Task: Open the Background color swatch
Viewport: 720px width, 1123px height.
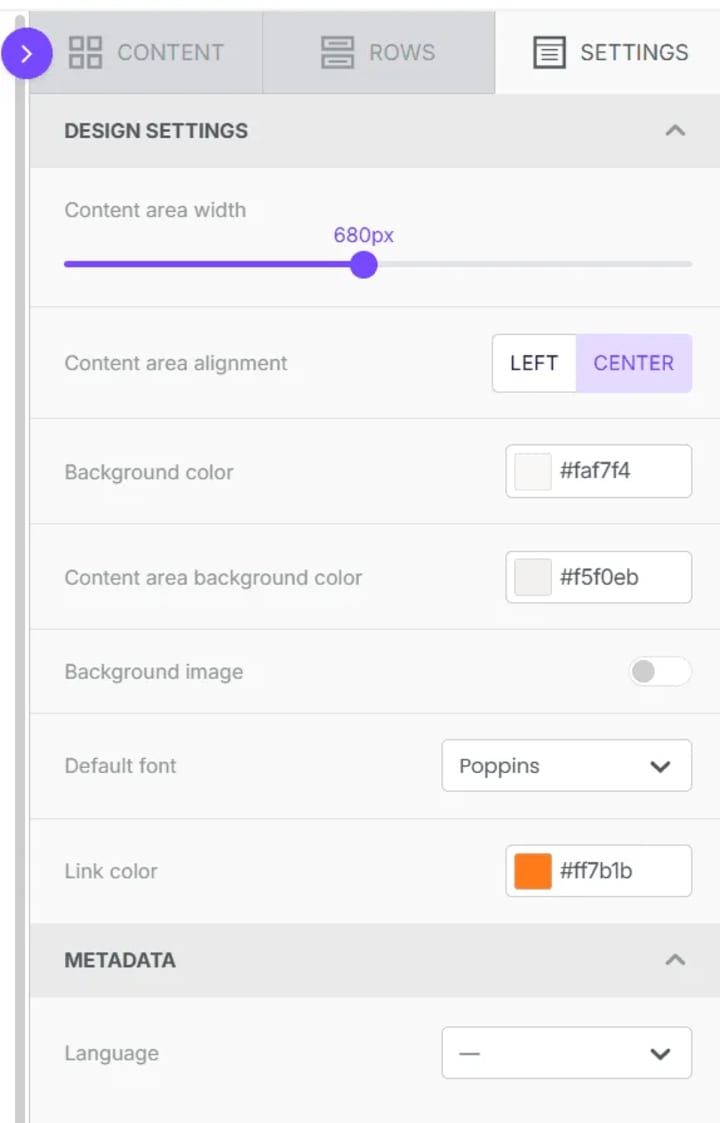Action: click(x=533, y=472)
